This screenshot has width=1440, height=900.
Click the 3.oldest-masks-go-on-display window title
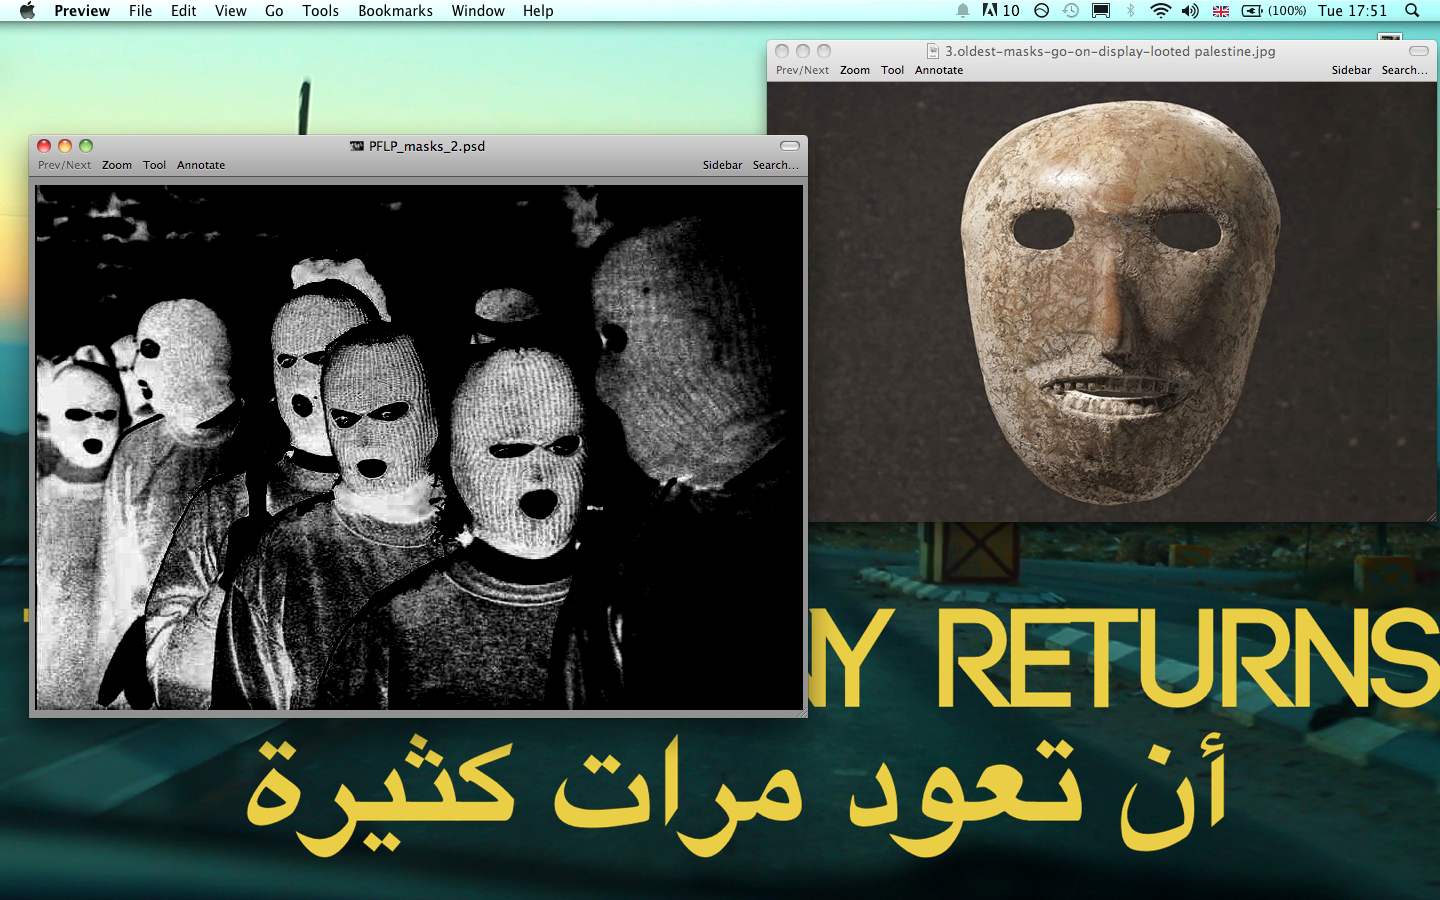coord(1110,51)
